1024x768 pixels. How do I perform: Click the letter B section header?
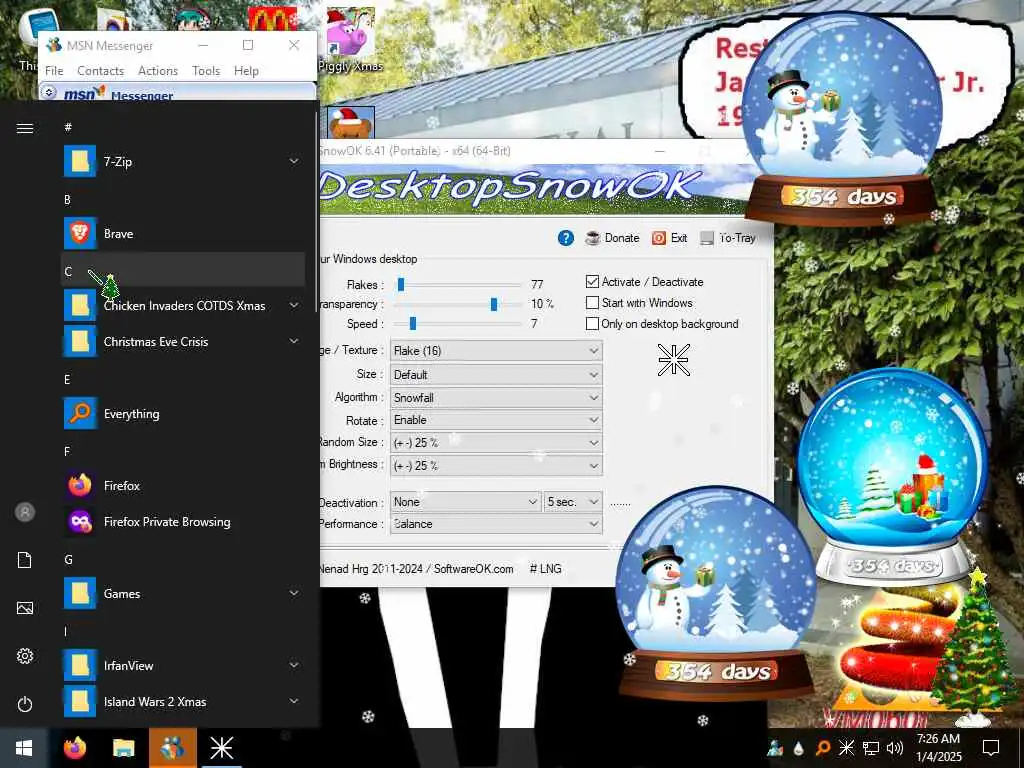67,199
